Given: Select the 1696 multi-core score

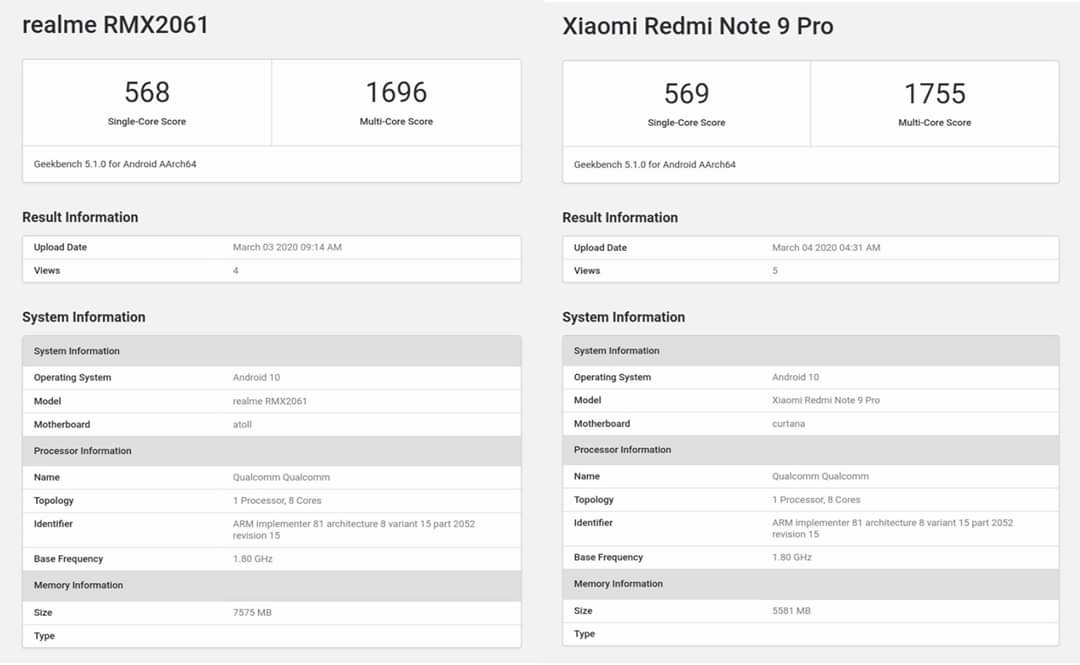Looking at the screenshot, I should pyautogui.click(x=396, y=92).
